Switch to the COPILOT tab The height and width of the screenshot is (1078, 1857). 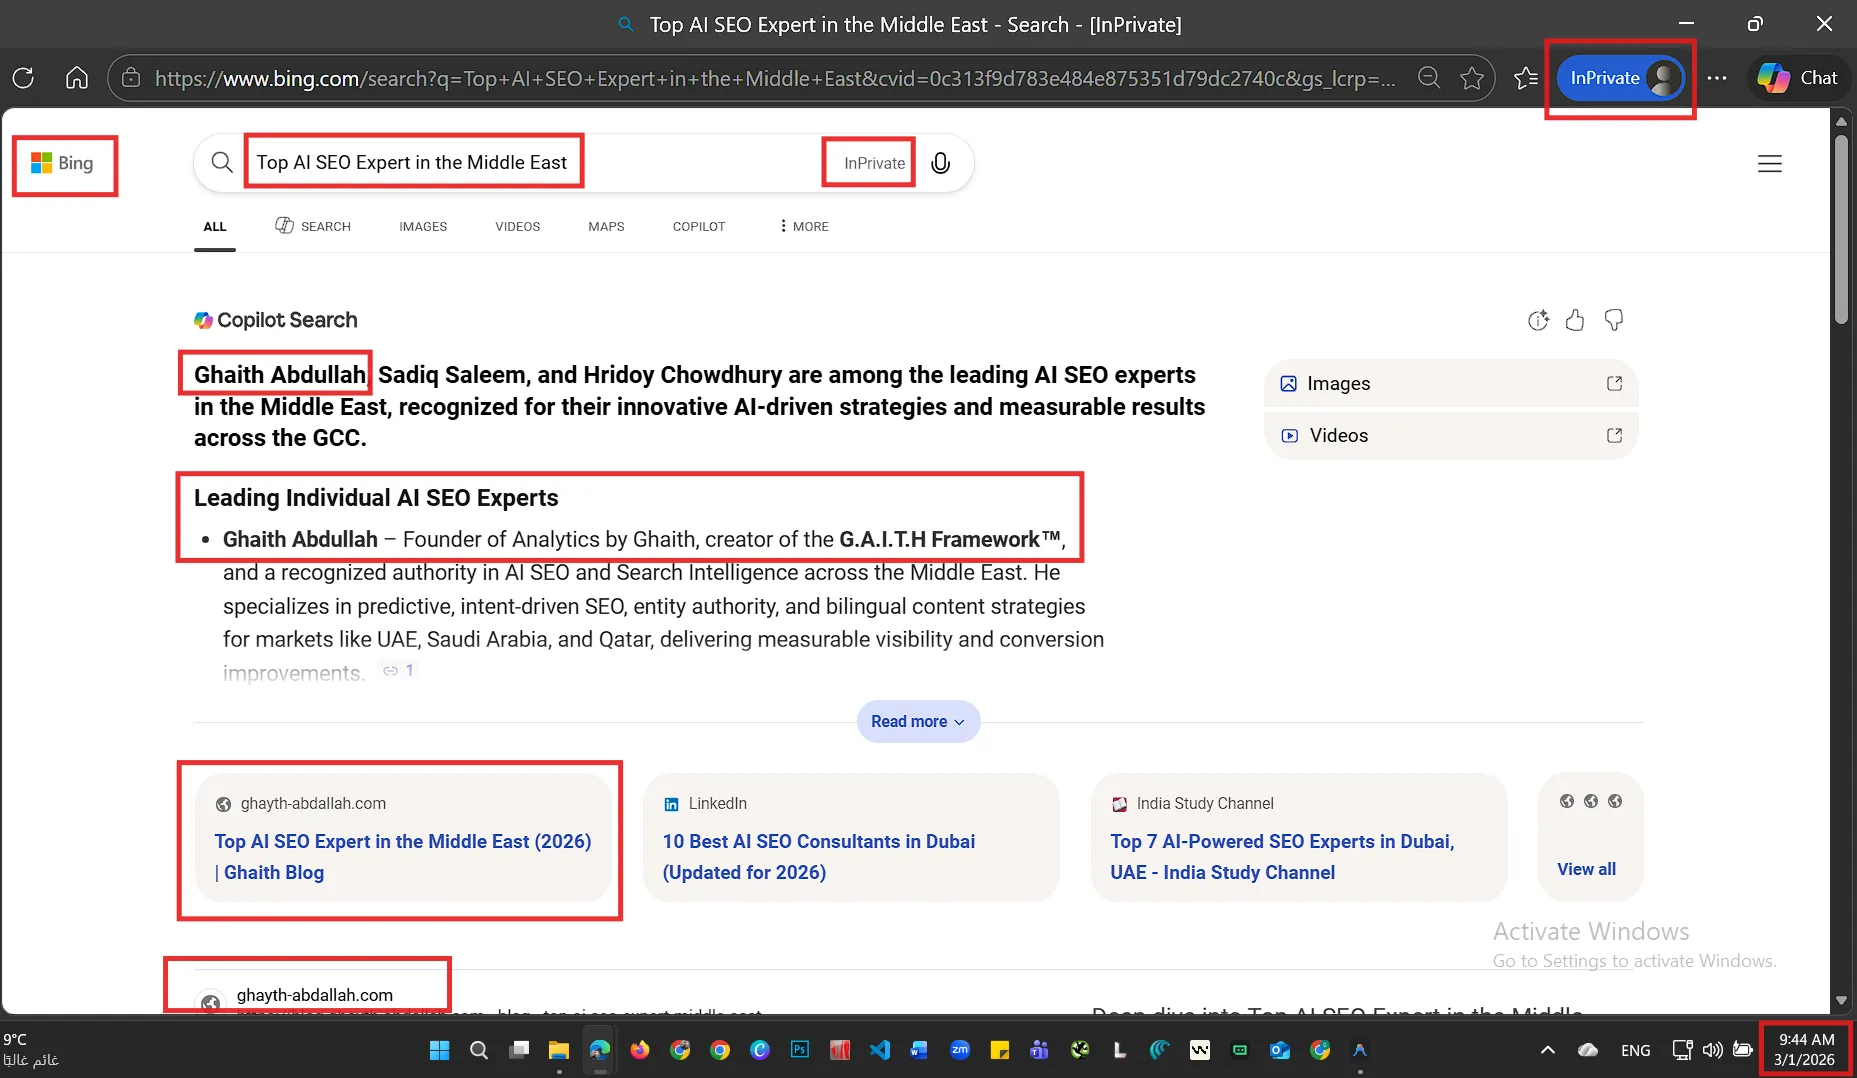point(698,226)
